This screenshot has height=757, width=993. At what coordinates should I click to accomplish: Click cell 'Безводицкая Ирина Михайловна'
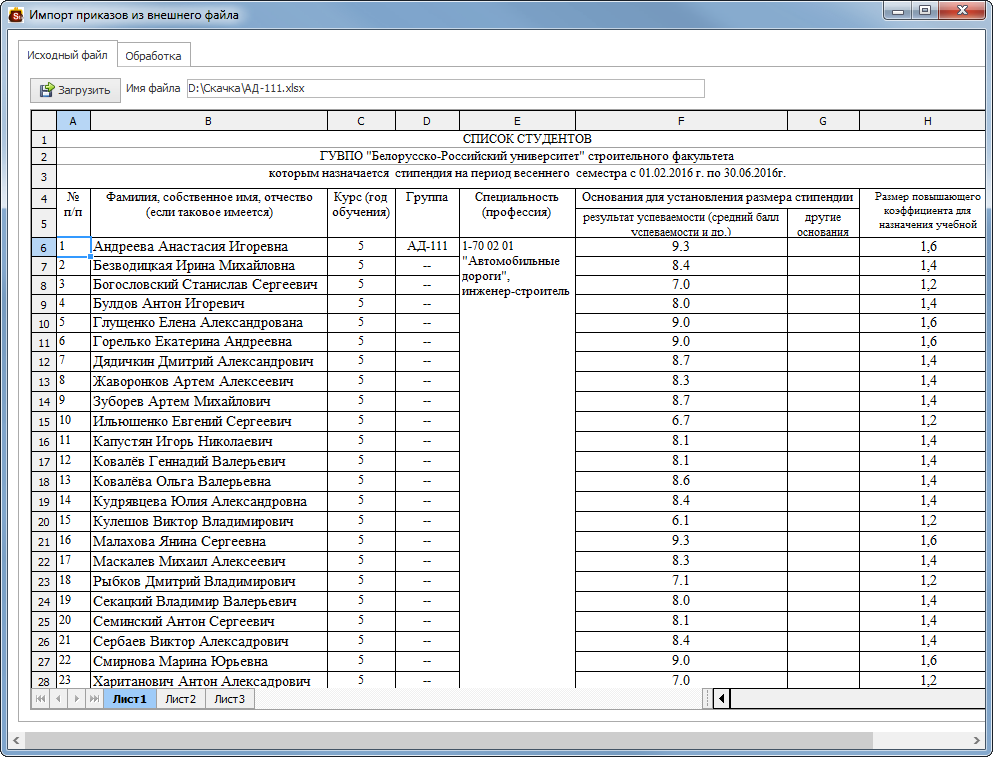point(209,265)
